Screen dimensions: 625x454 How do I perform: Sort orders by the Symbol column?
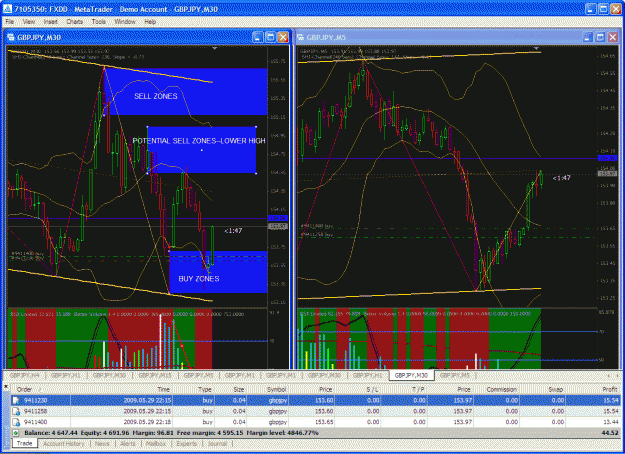268,389
